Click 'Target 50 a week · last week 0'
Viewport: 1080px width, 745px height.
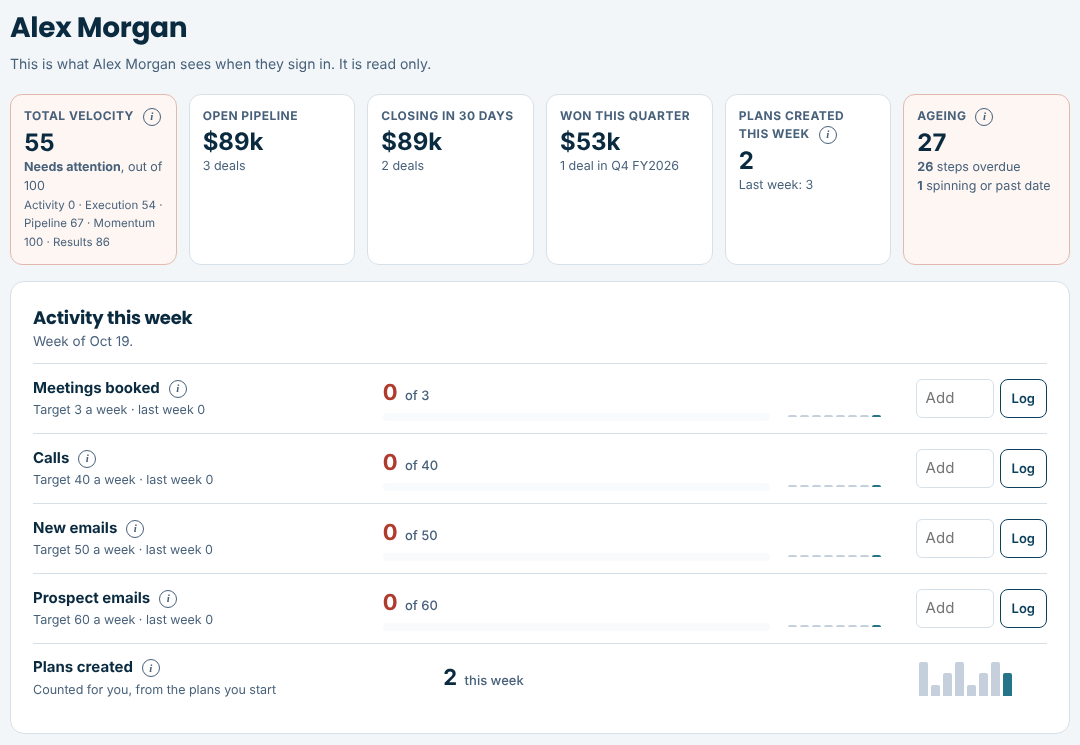123,549
